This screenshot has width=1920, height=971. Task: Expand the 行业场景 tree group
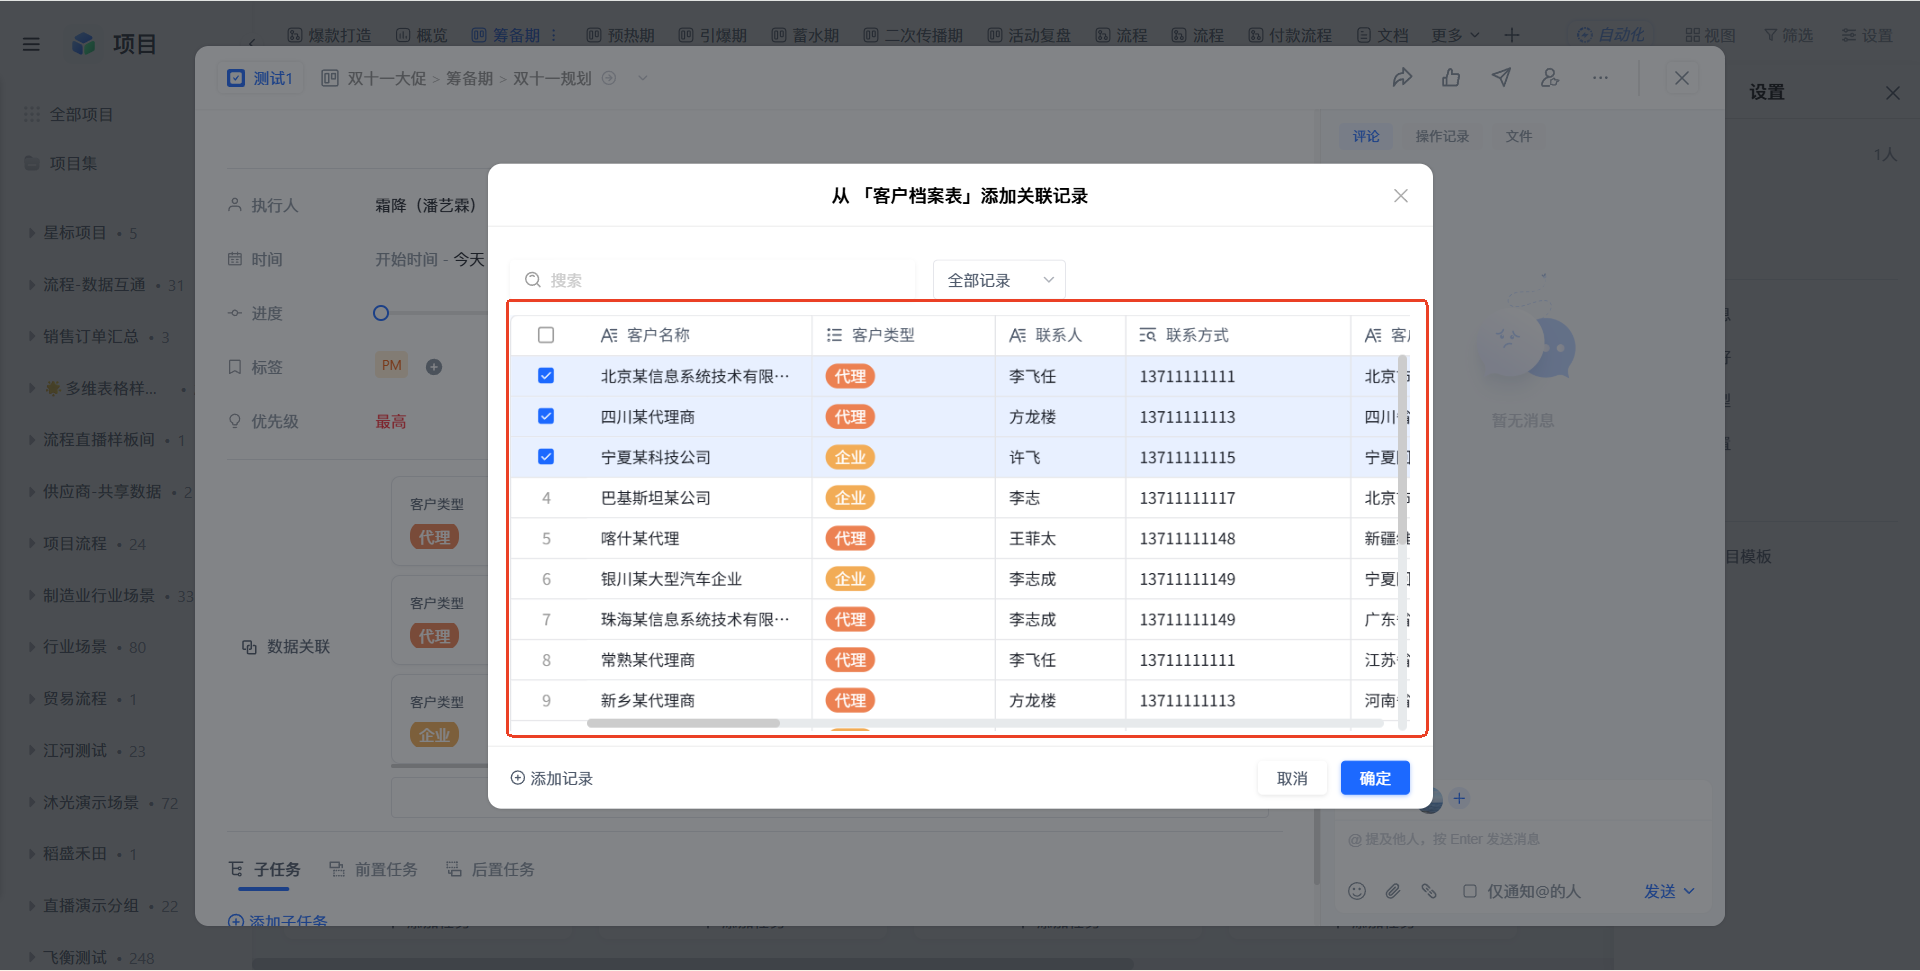click(32, 647)
